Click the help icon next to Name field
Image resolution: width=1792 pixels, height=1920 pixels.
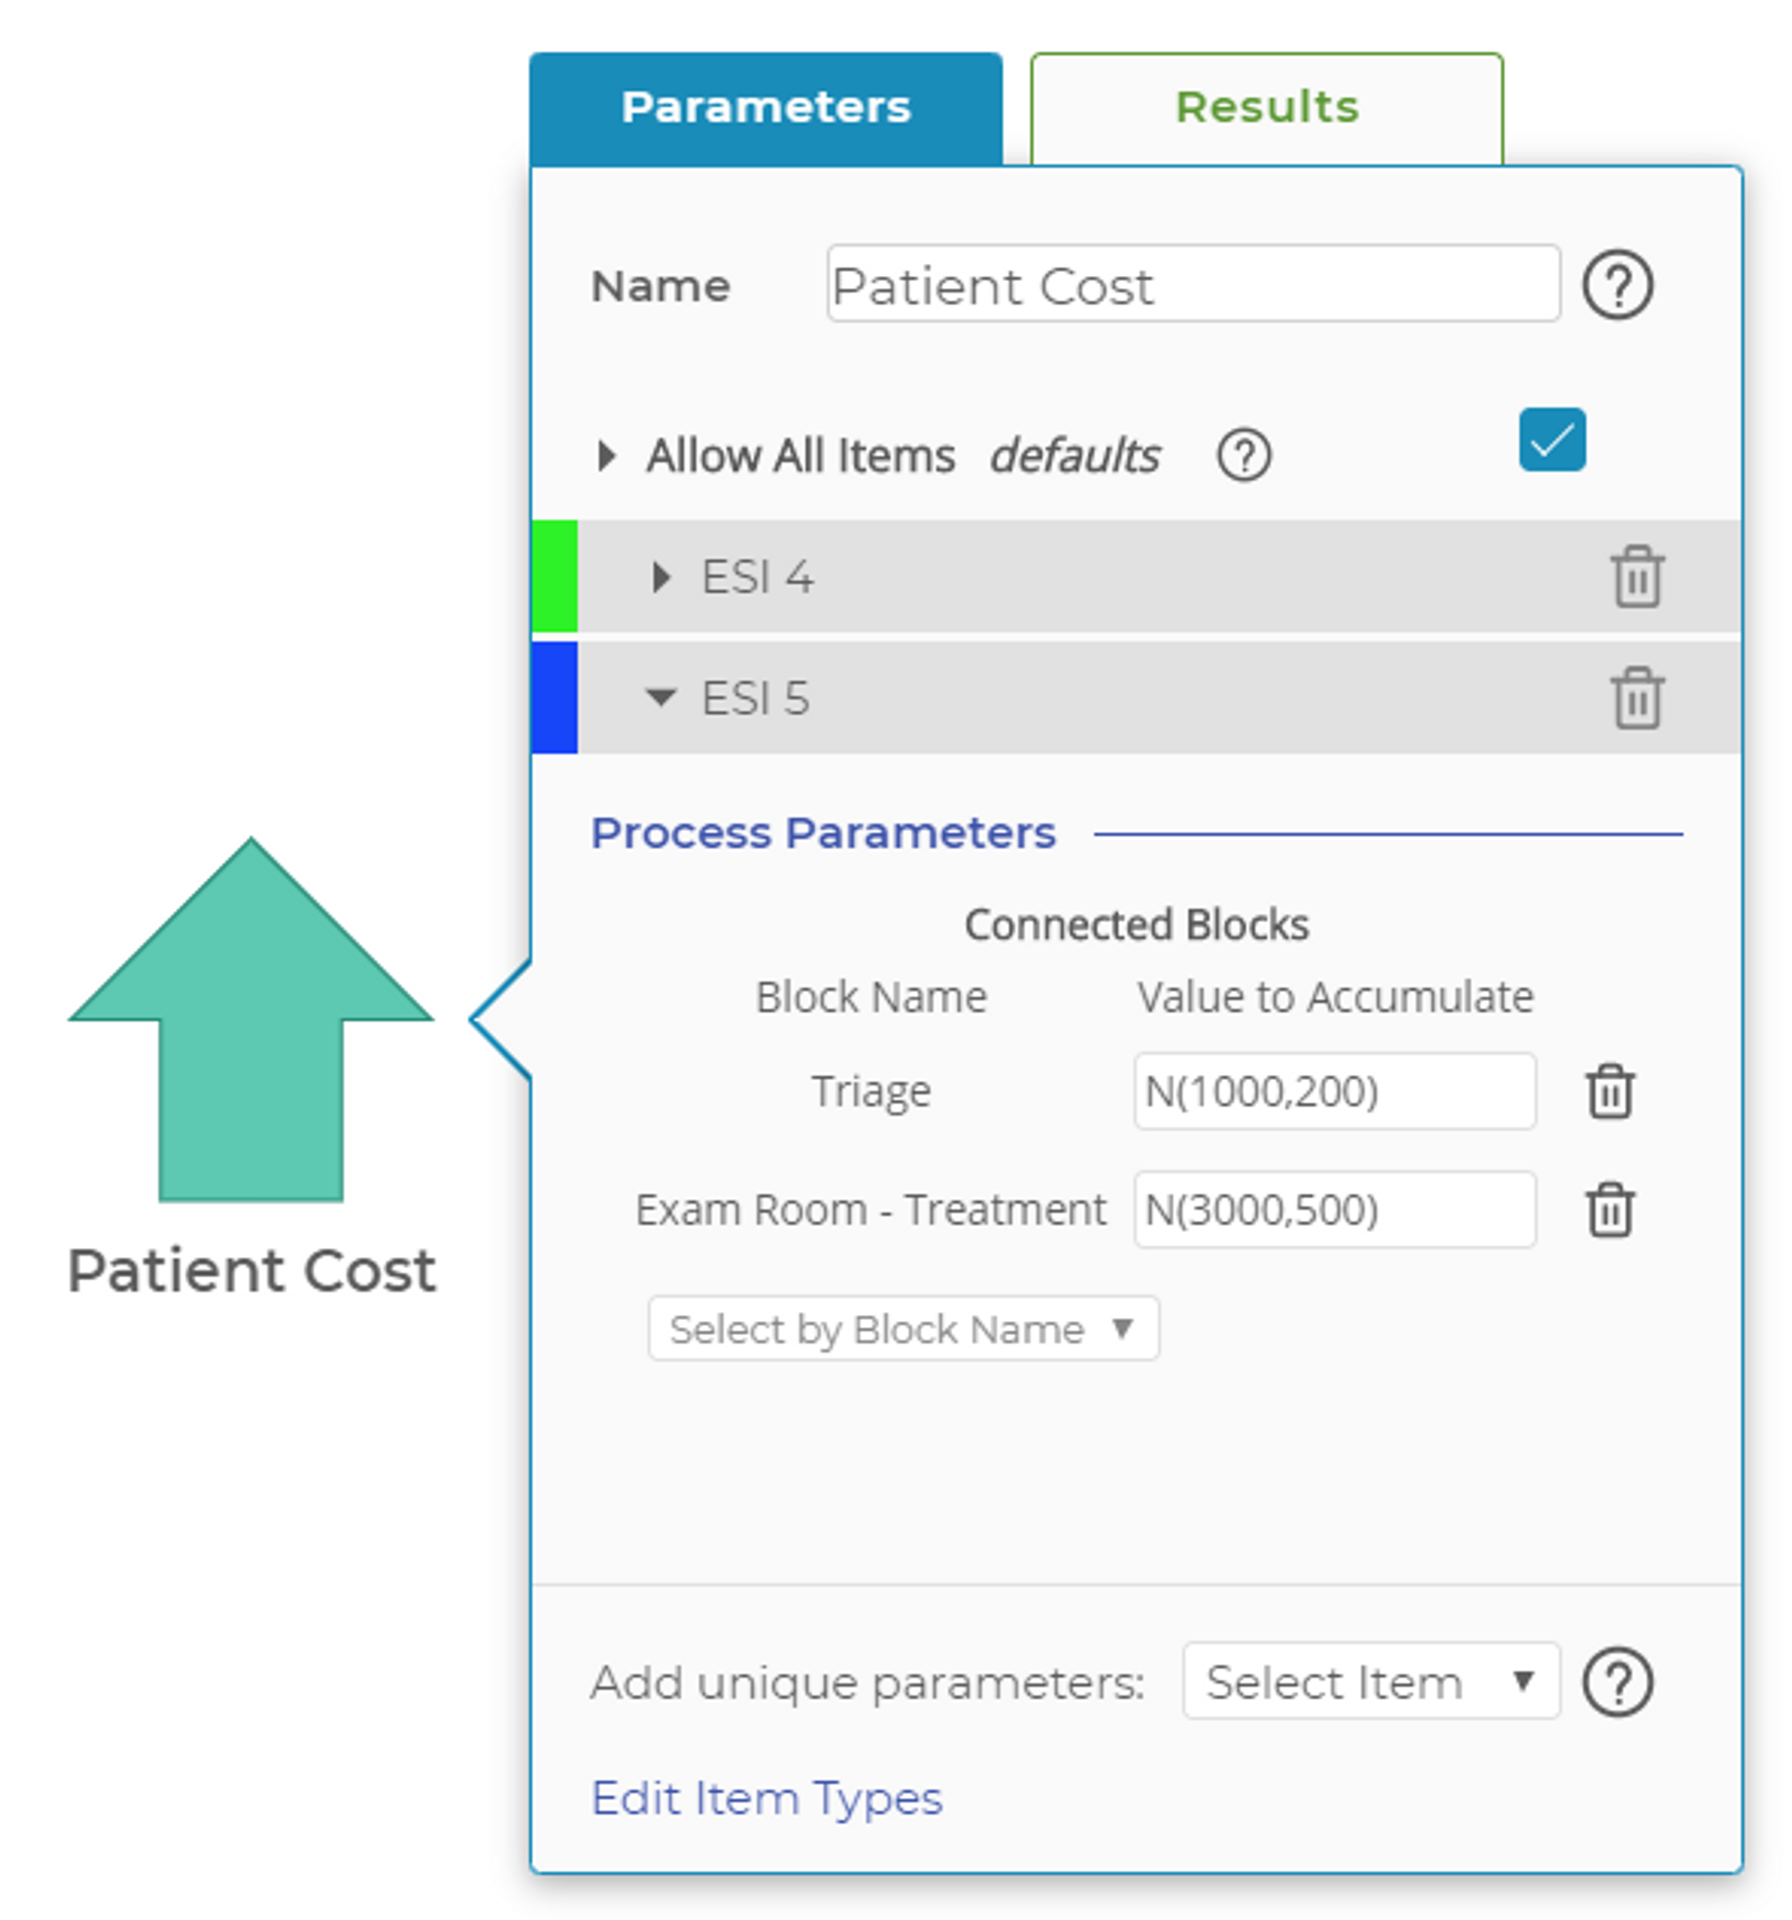tap(1617, 285)
